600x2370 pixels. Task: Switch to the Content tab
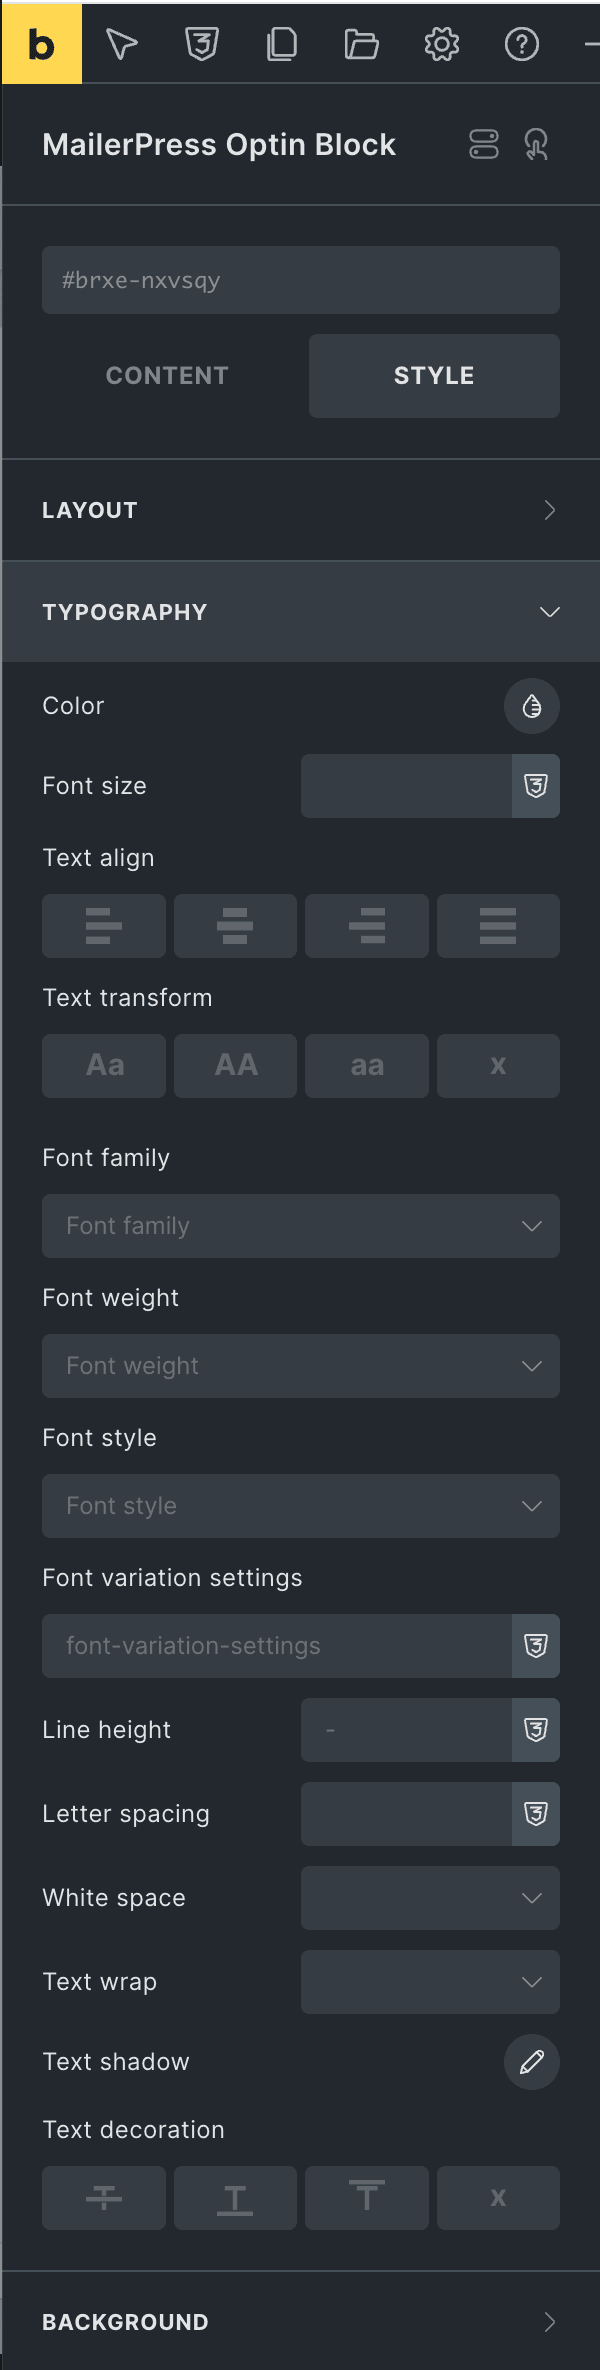168,376
